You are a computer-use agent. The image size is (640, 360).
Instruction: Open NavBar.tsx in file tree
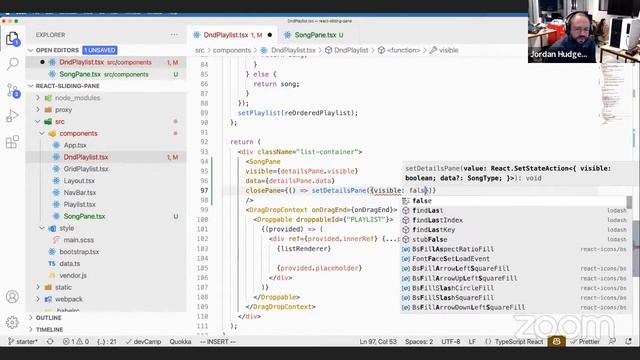point(80,193)
